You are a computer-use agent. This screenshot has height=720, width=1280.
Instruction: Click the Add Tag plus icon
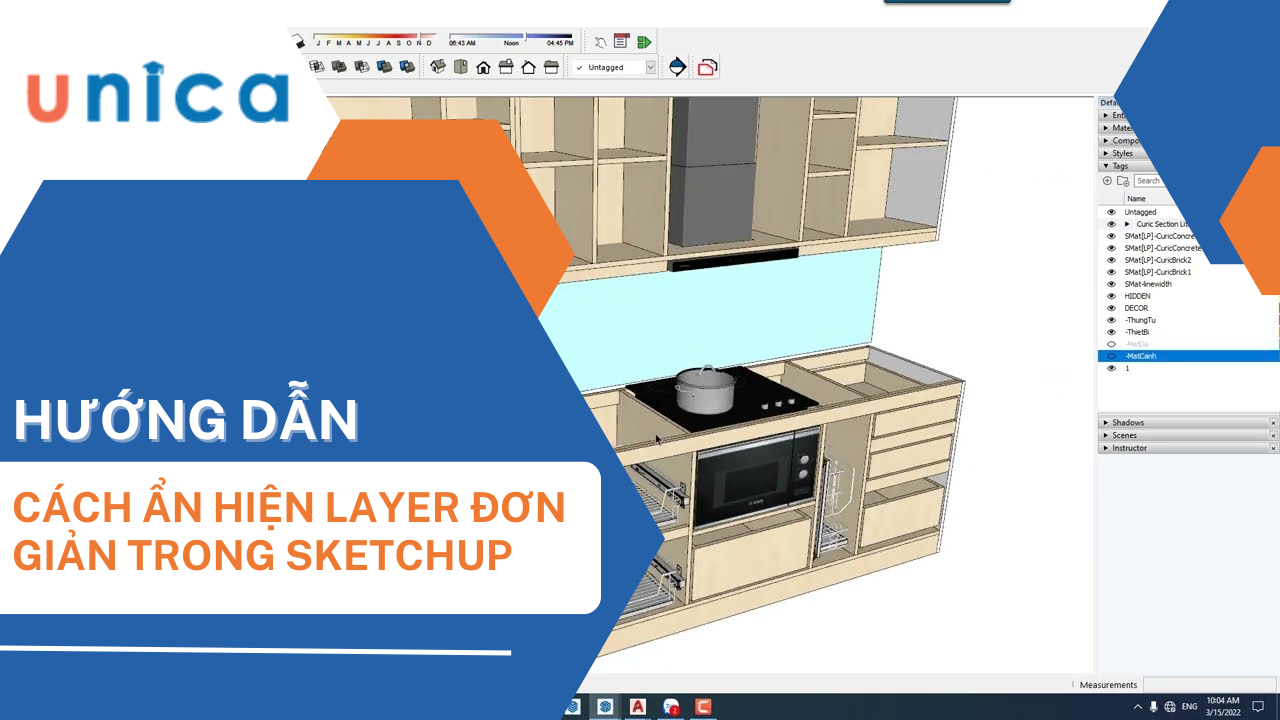point(1107,181)
